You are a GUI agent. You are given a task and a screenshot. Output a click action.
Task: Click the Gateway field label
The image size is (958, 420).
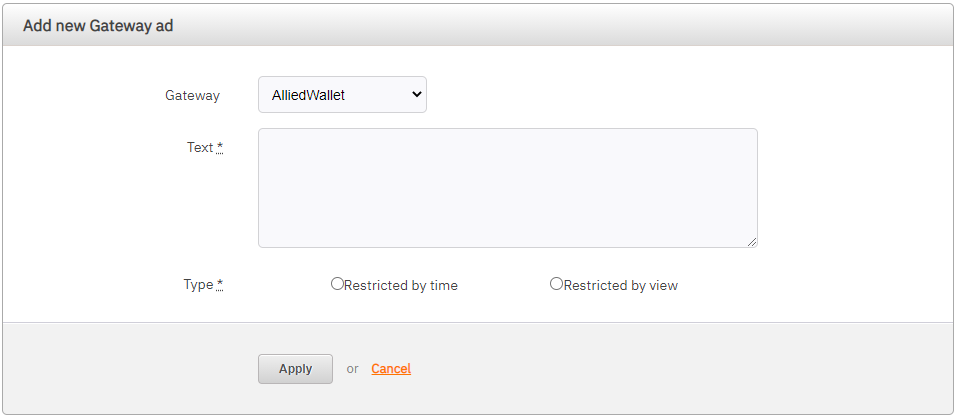coord(192,95)
